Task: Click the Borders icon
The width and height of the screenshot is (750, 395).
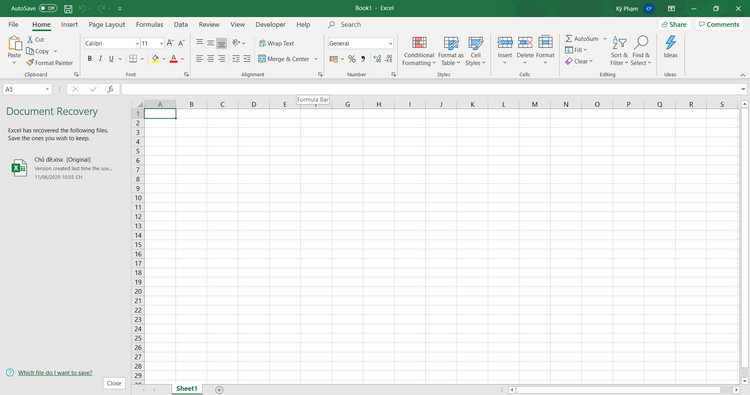Action: point(133,59)
